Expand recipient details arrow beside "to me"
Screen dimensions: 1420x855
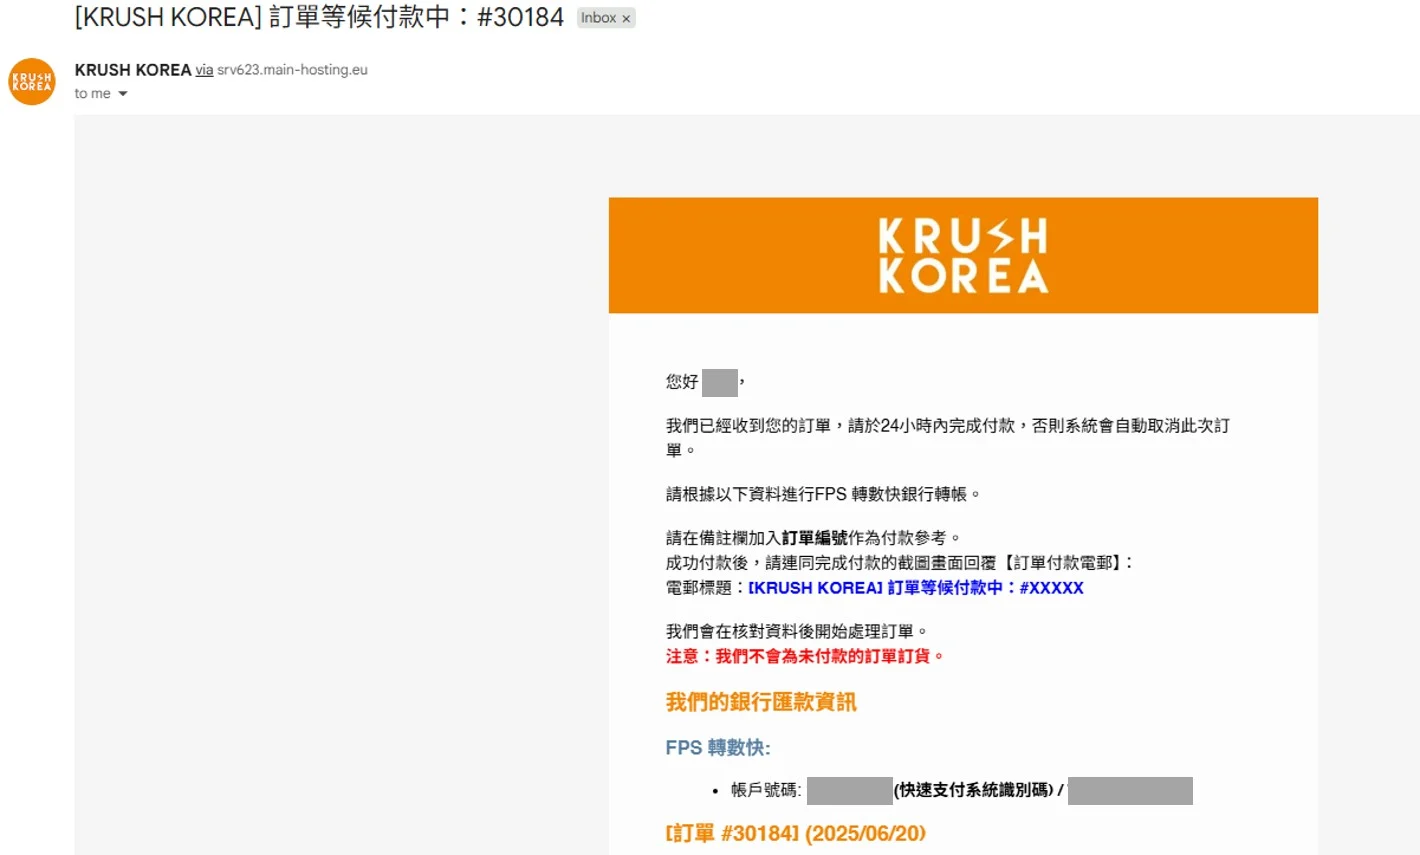tap(123, 94)
